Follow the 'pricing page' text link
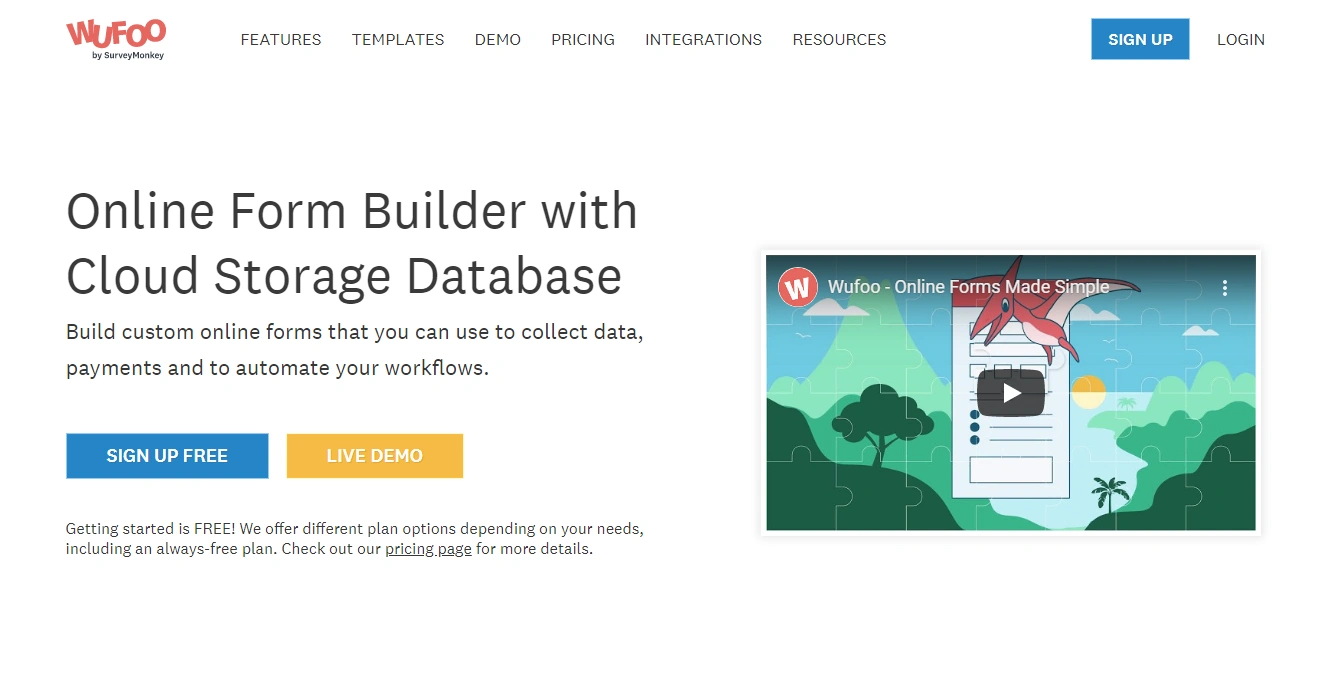 428,549
